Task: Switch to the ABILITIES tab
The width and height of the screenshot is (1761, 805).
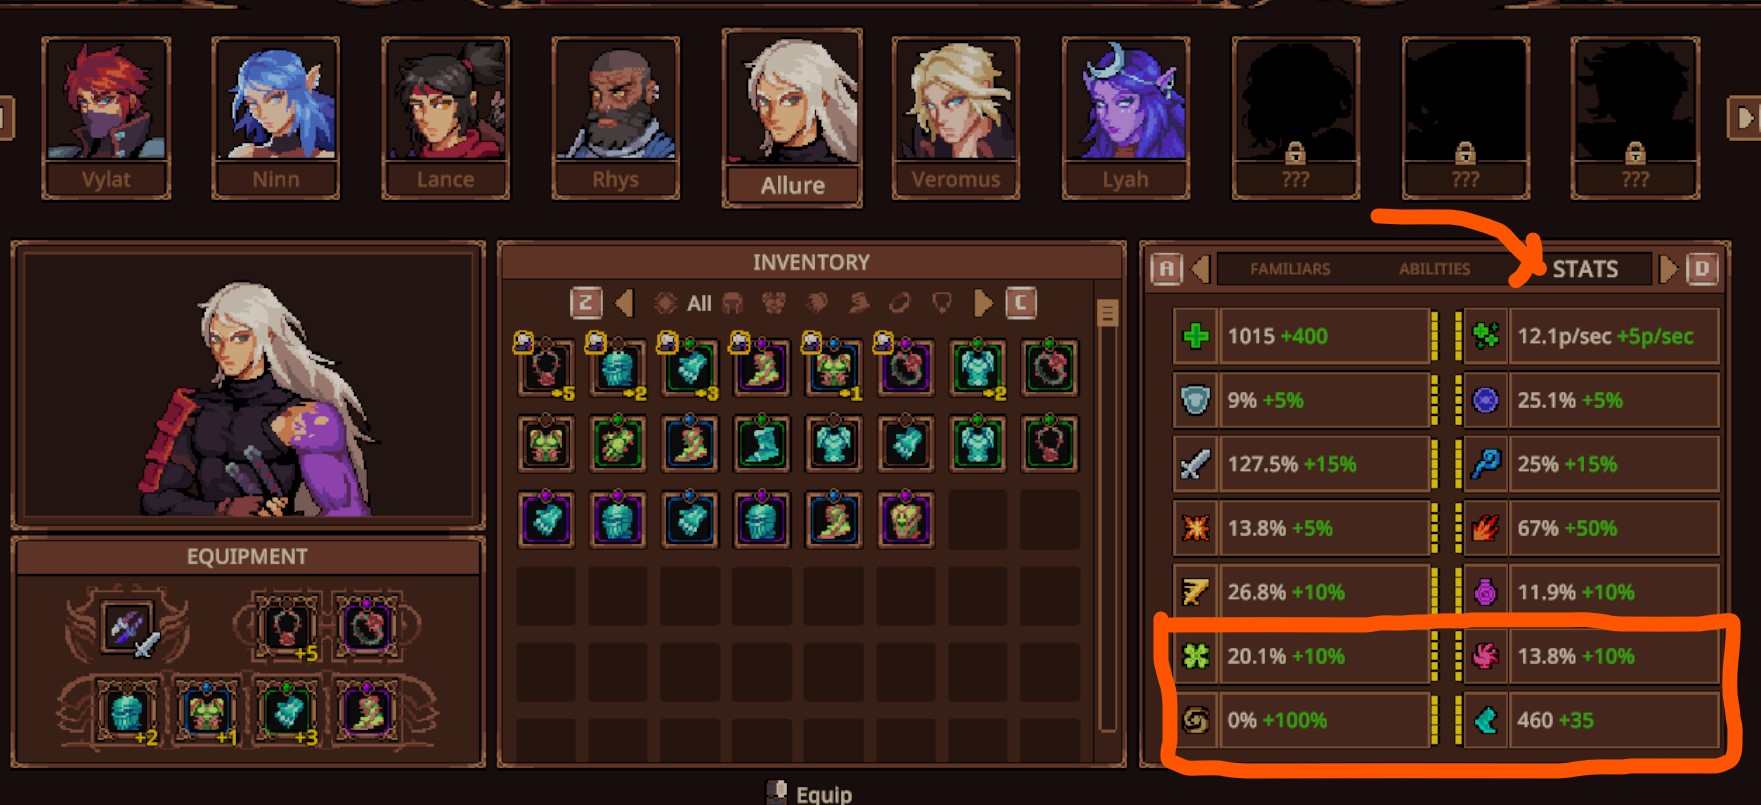Action: point(1434,269)
